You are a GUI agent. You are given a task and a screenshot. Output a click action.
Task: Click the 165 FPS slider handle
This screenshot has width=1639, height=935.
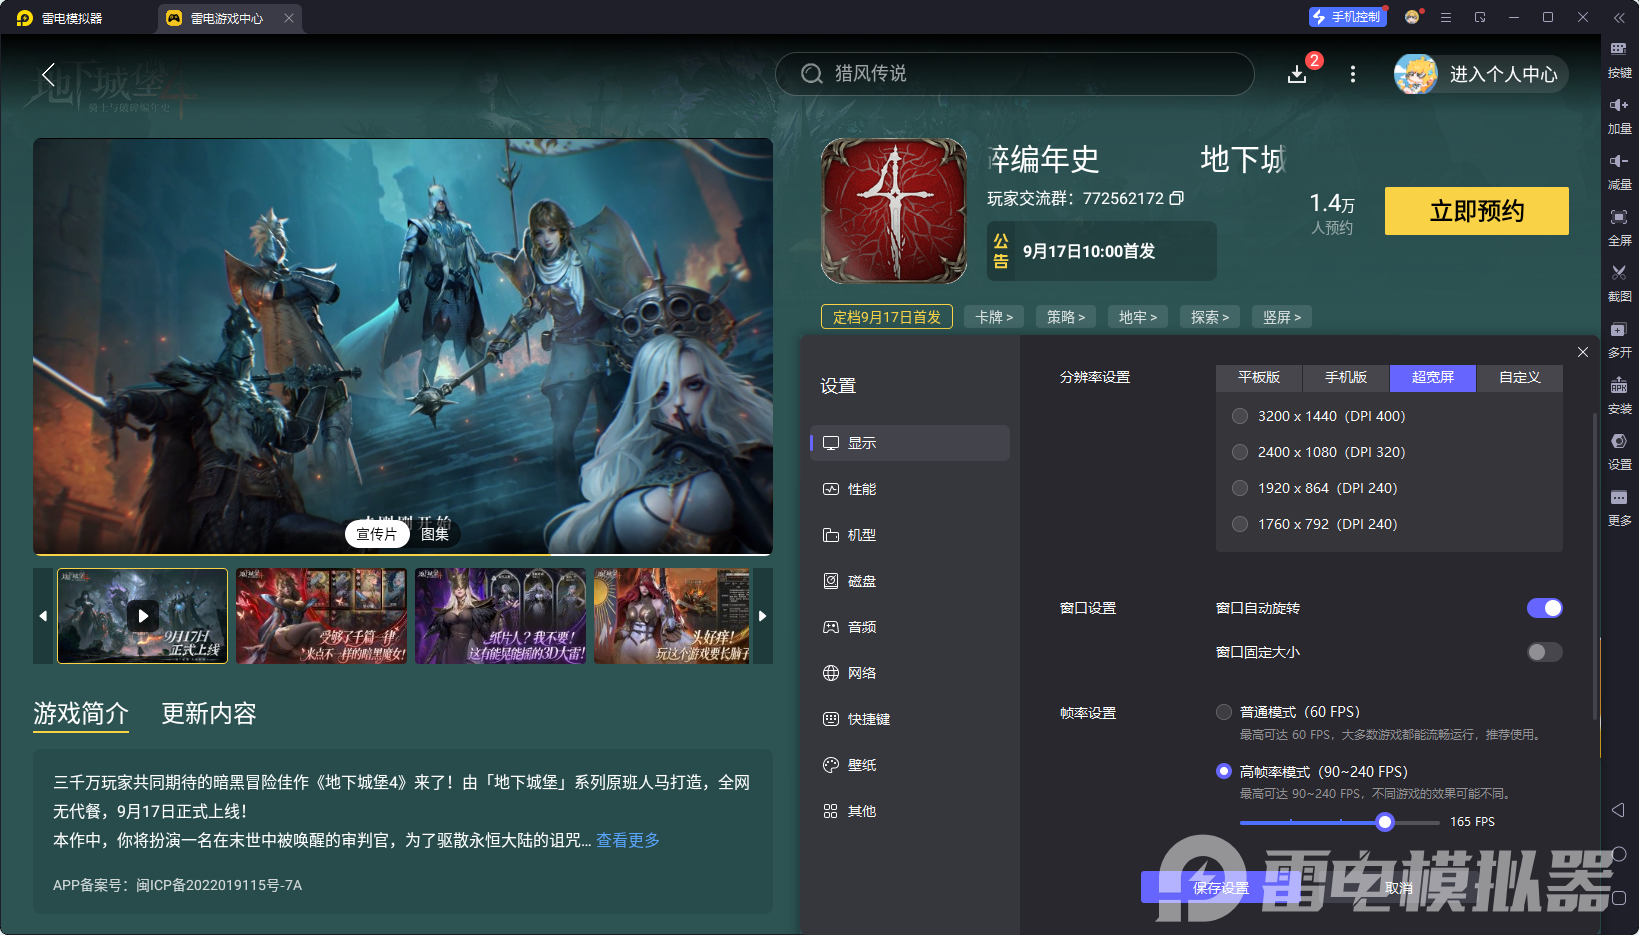coord(1385,822)
